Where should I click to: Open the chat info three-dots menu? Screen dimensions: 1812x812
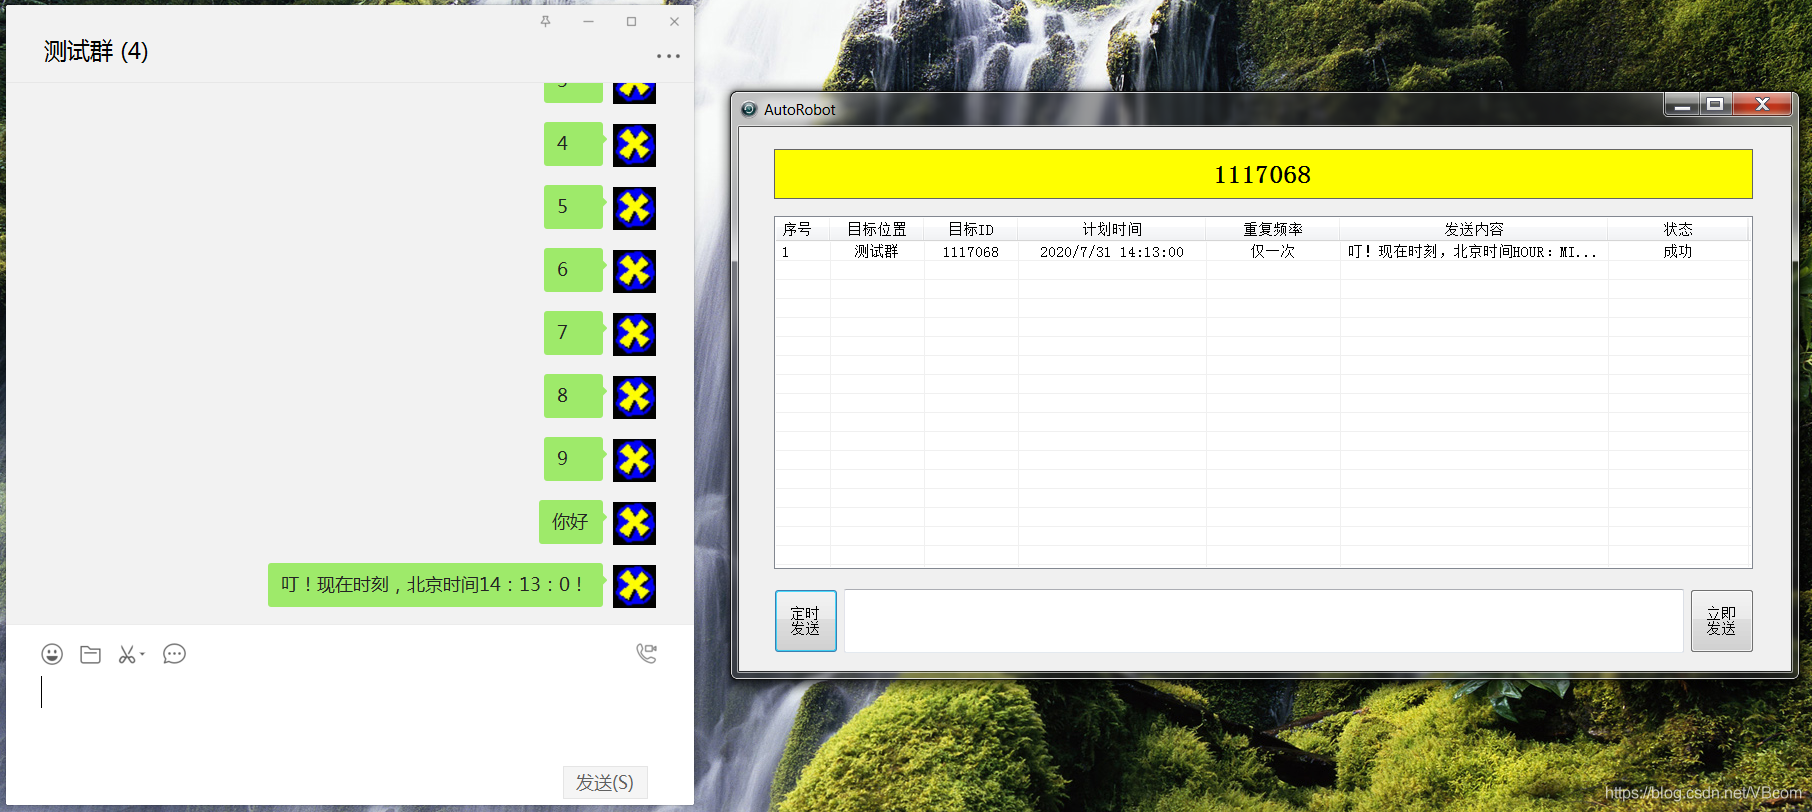(668, 56)
